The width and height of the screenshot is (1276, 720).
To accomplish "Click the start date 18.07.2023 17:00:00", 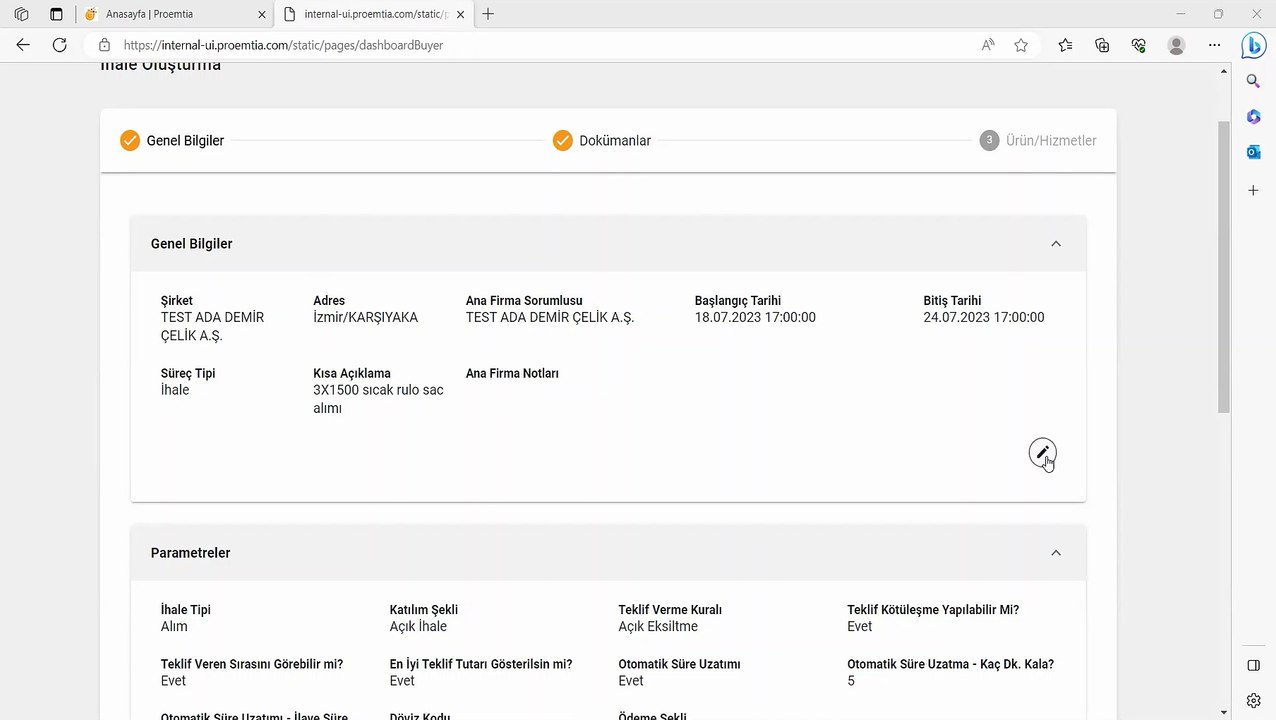I will (x=755, y=317).
